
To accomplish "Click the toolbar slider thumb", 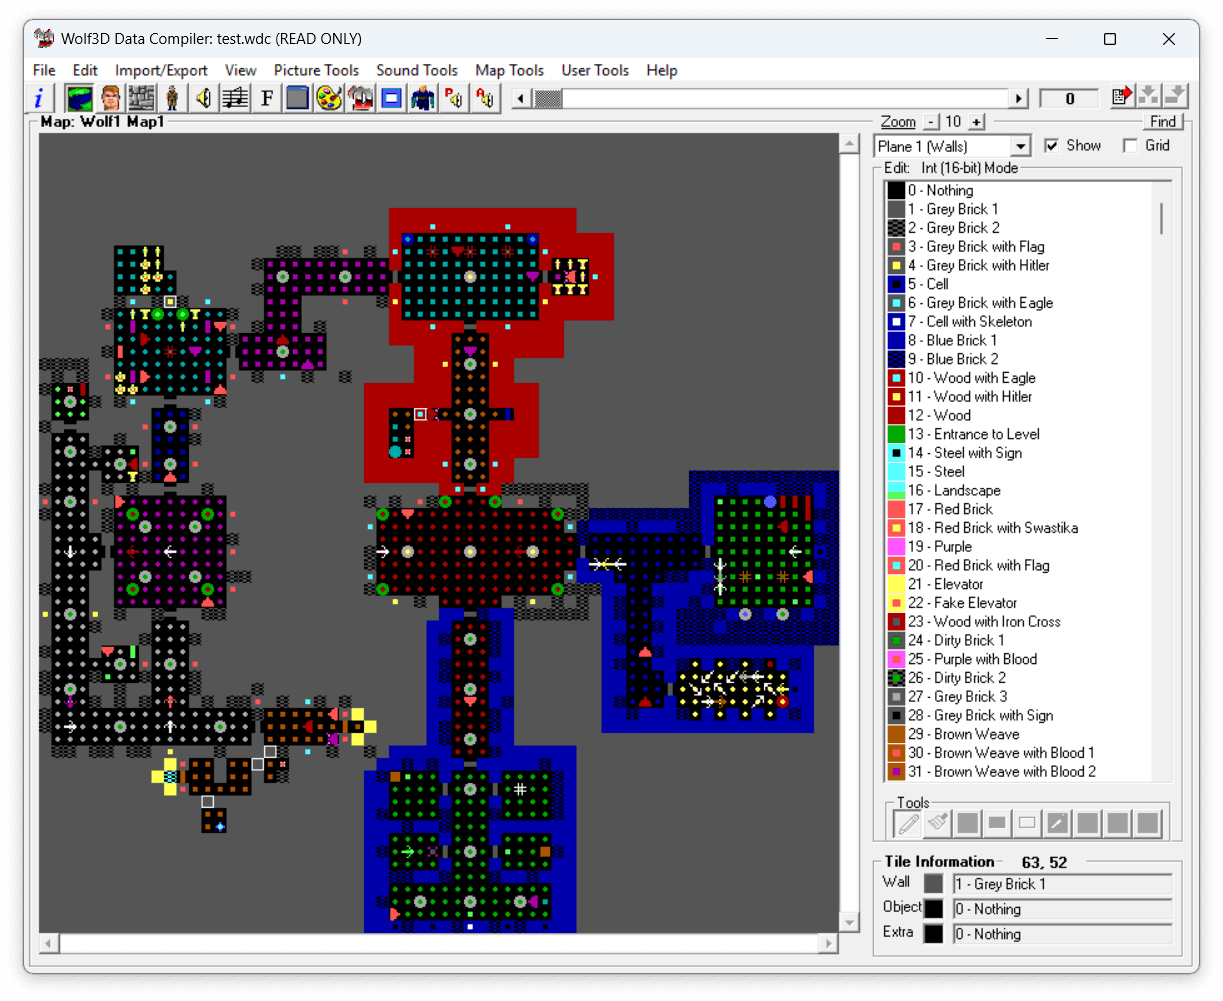I will (x=548, y=98).
